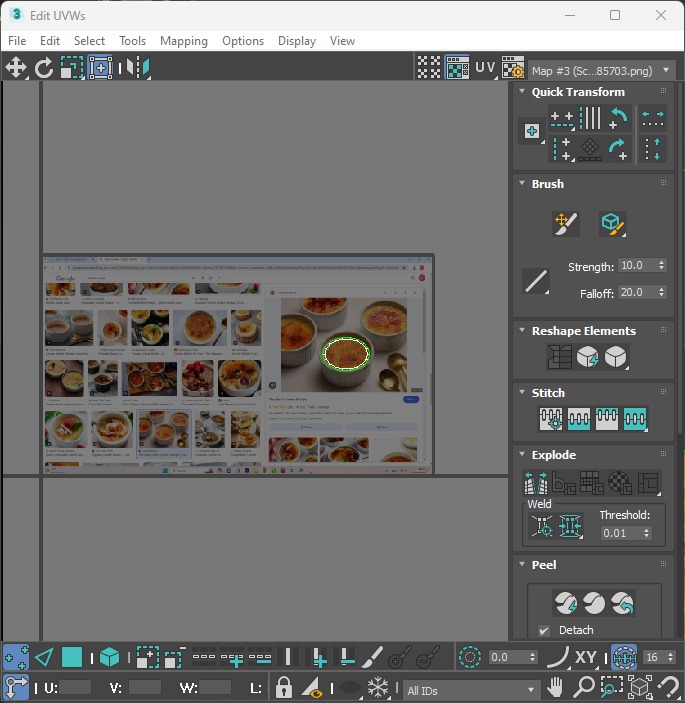Toggle the Detach checkbox
Viewport: 685px width, 703px height.
coord(544,631)
